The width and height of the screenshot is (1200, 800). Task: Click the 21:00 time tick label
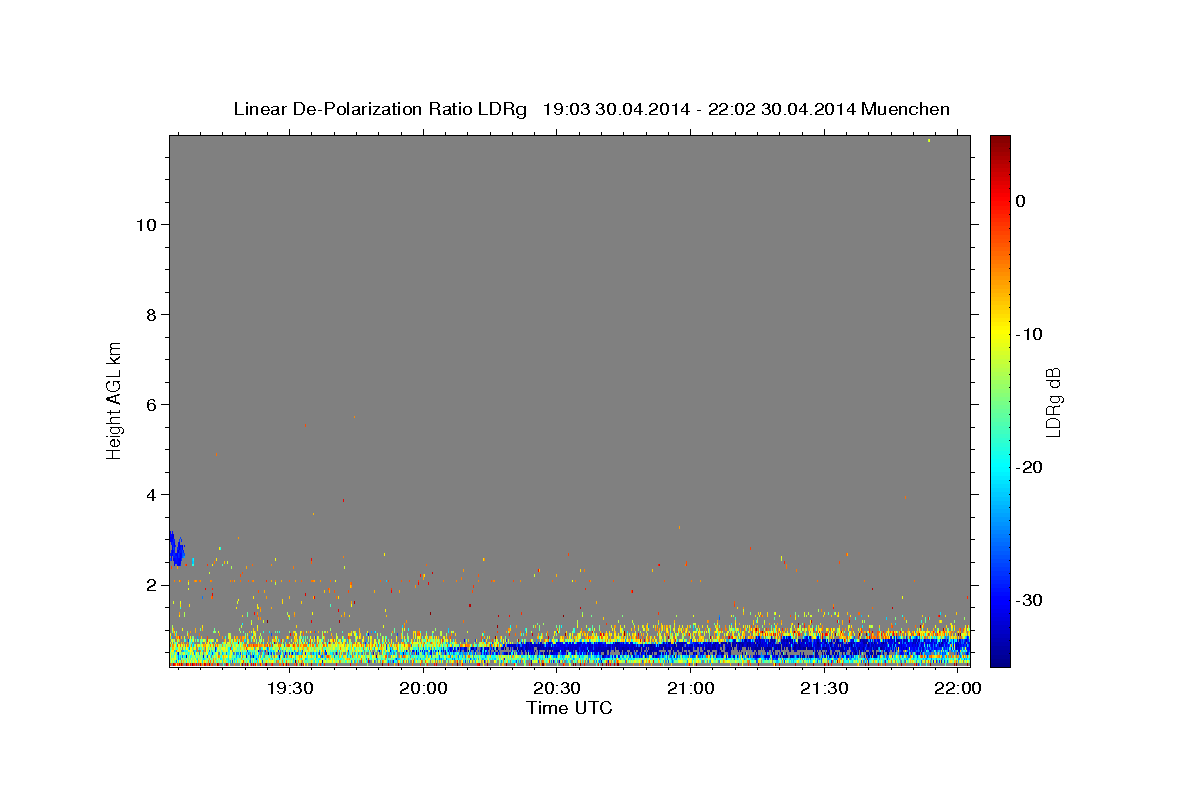(x=690, y=689)
